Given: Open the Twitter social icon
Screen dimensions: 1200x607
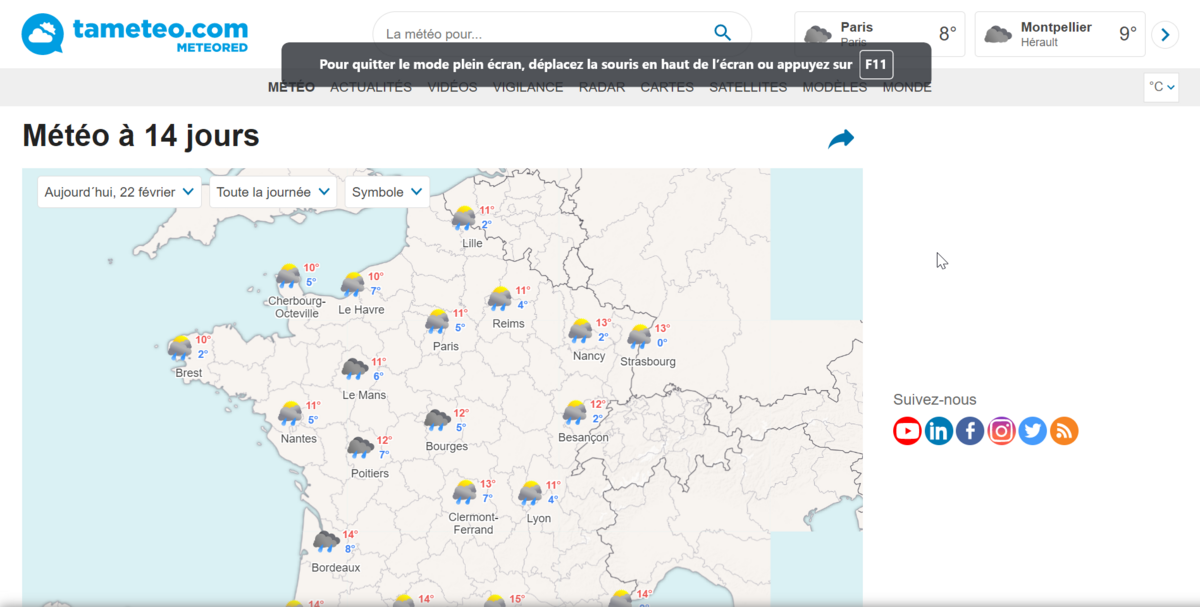Looking at the screenshot, I should pos(1033,431).
